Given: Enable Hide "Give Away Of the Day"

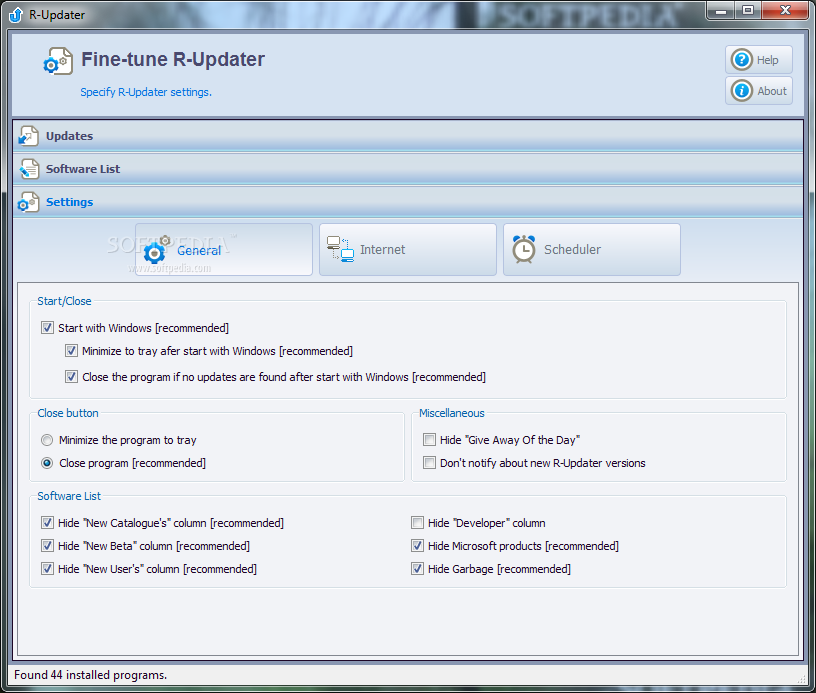Looking at the screenshot, I should [429, 440].
